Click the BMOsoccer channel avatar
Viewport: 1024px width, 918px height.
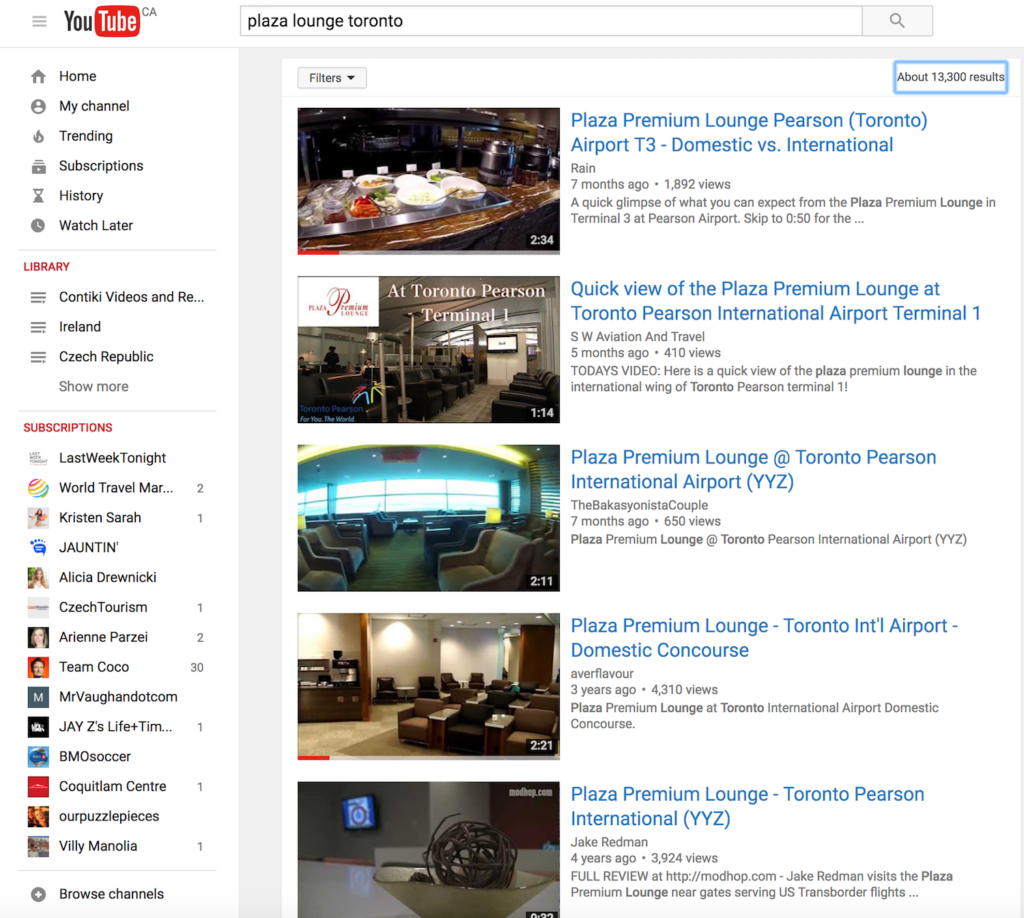pos(39,757)
